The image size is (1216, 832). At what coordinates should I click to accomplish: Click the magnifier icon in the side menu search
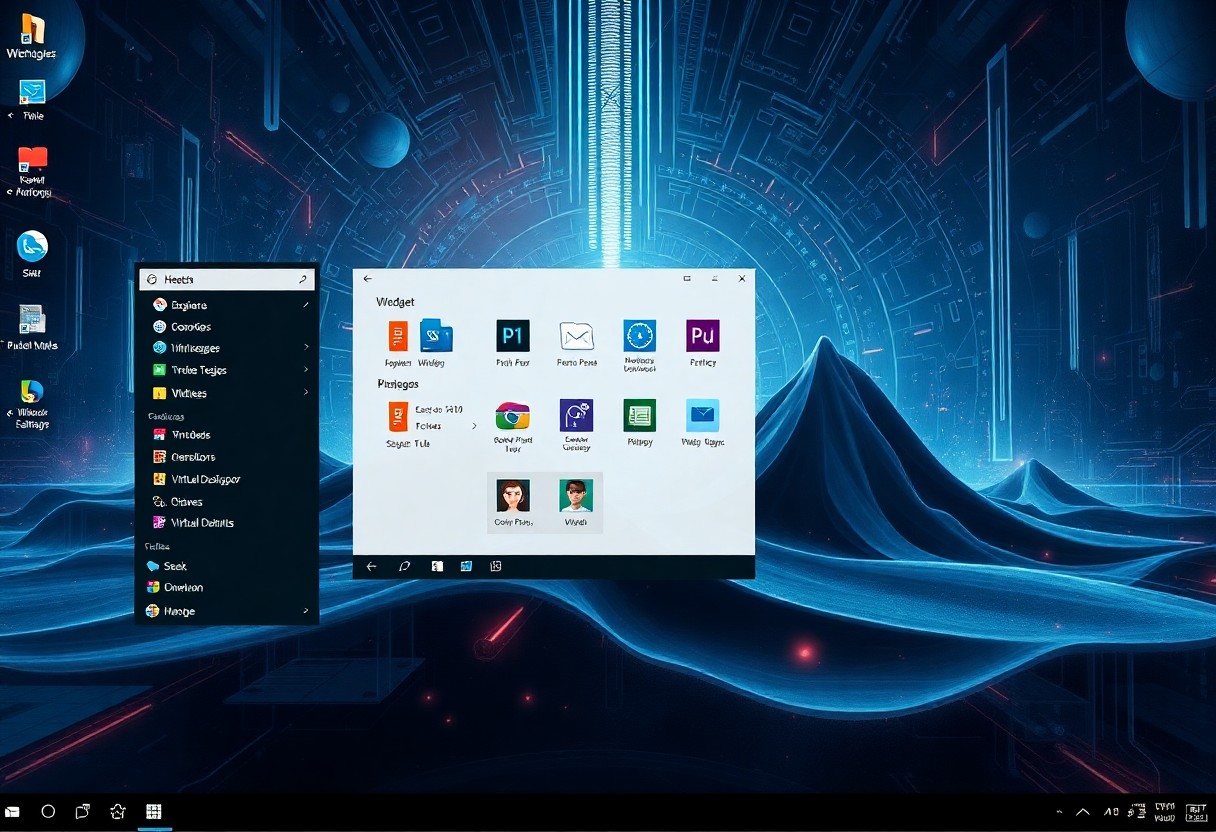tap(303, 280)
